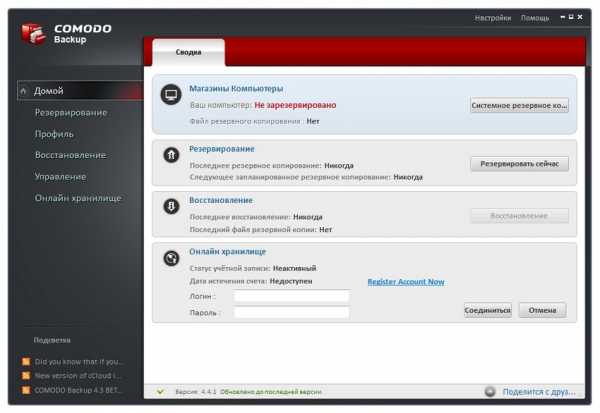600x413 pixels.
Task: Click the Поделится с друз... link
Action: (x=539, y=392)
